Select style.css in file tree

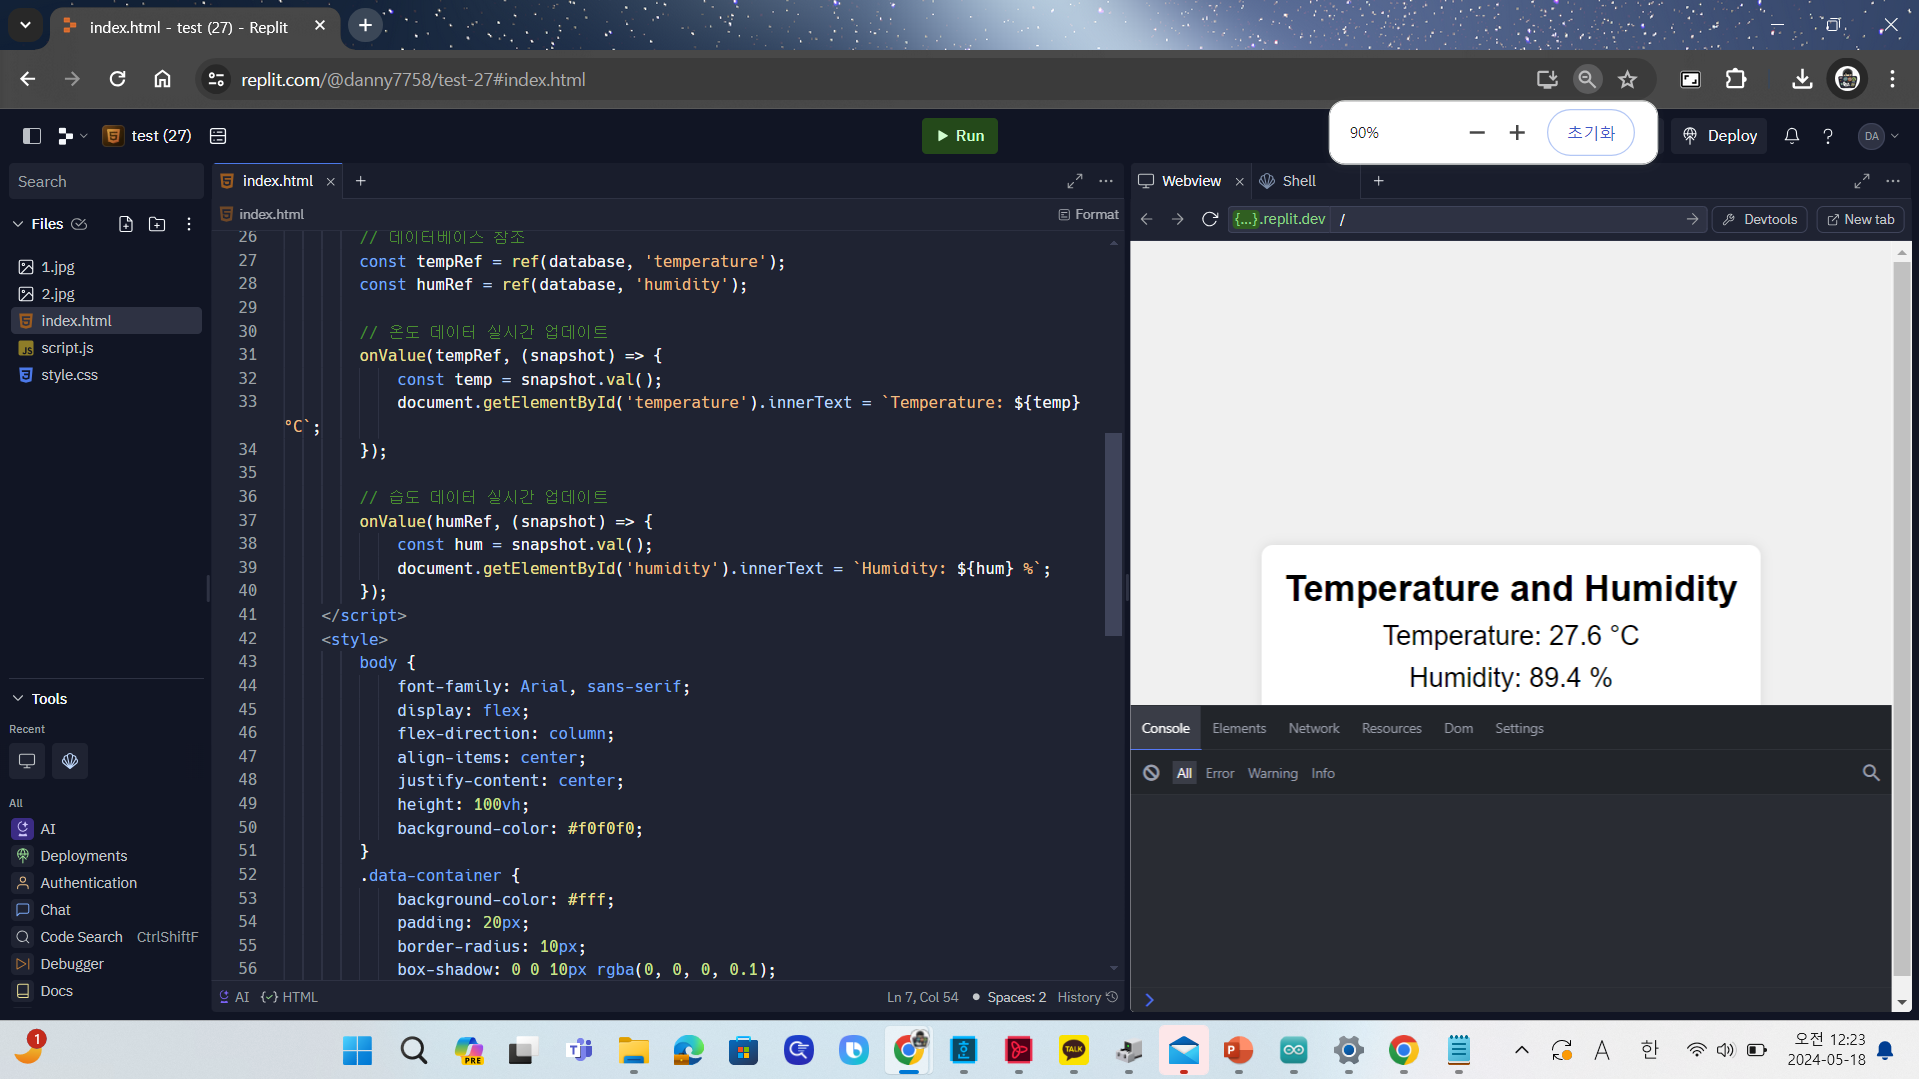point(106,375)
